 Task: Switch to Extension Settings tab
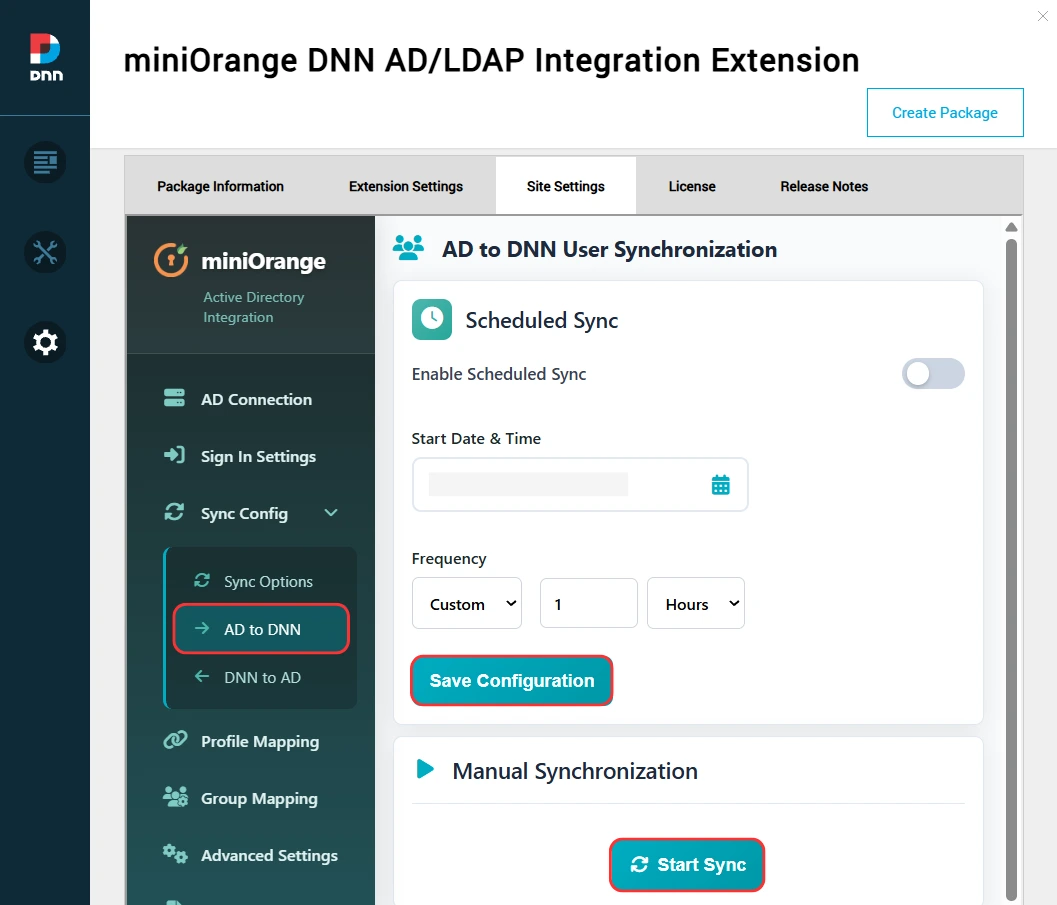pyautogui.click(x=406, y=186)
